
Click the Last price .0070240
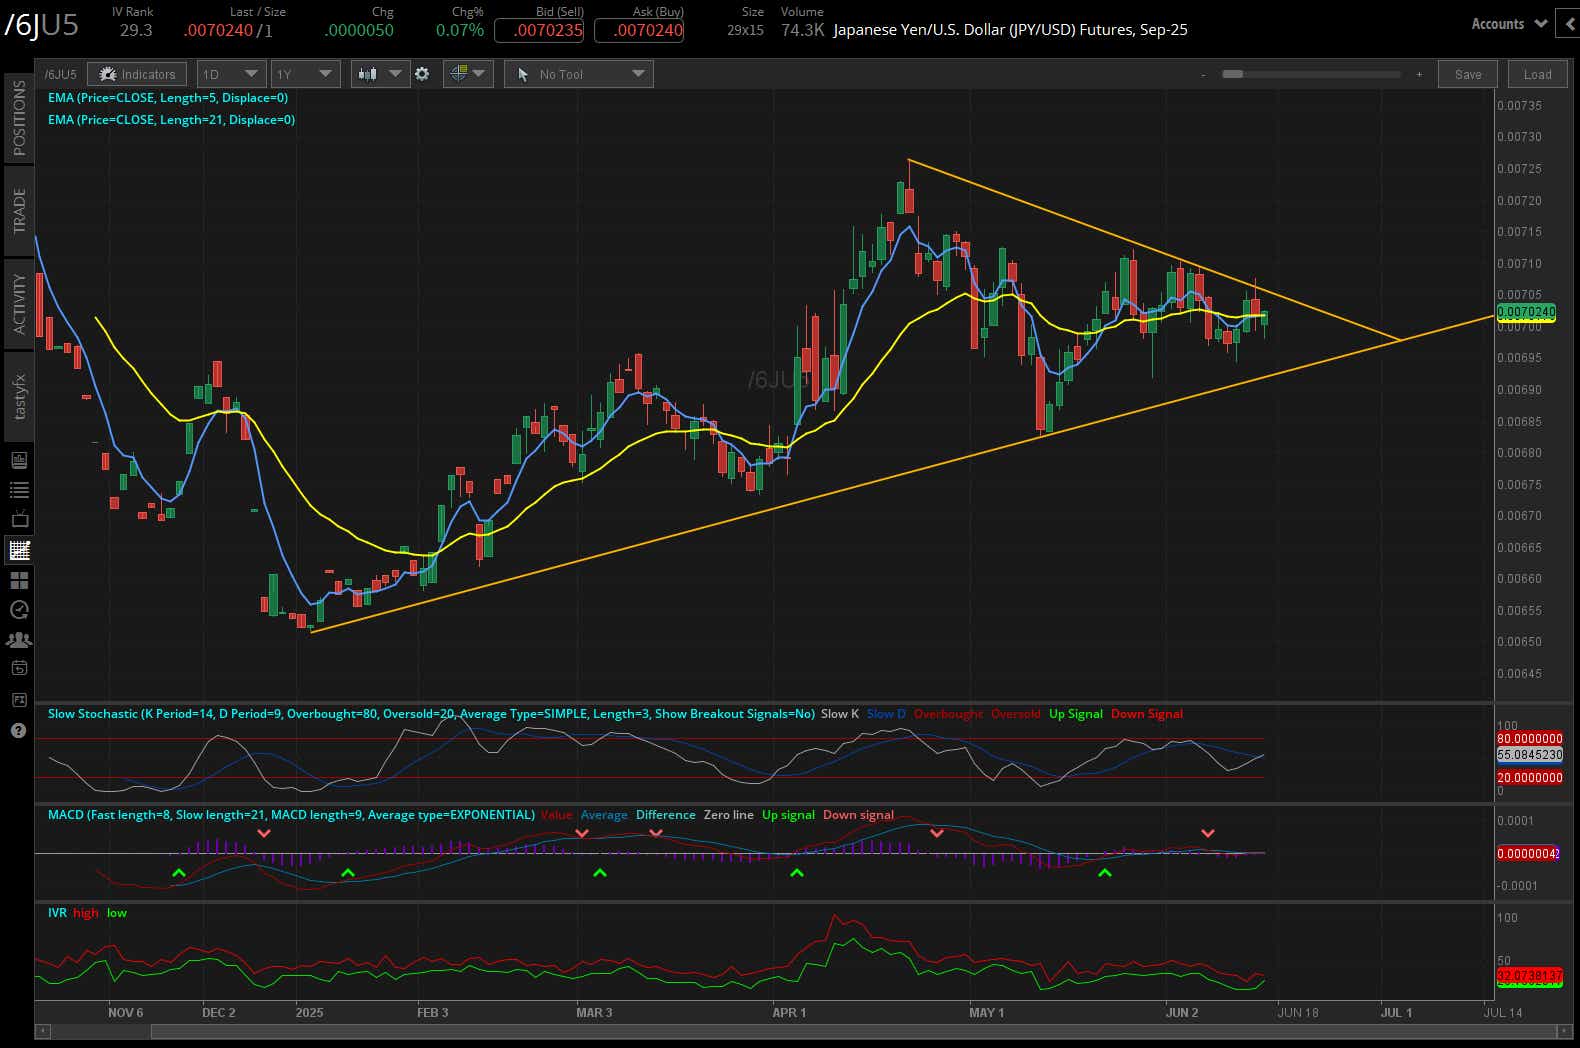pos(218,30)
